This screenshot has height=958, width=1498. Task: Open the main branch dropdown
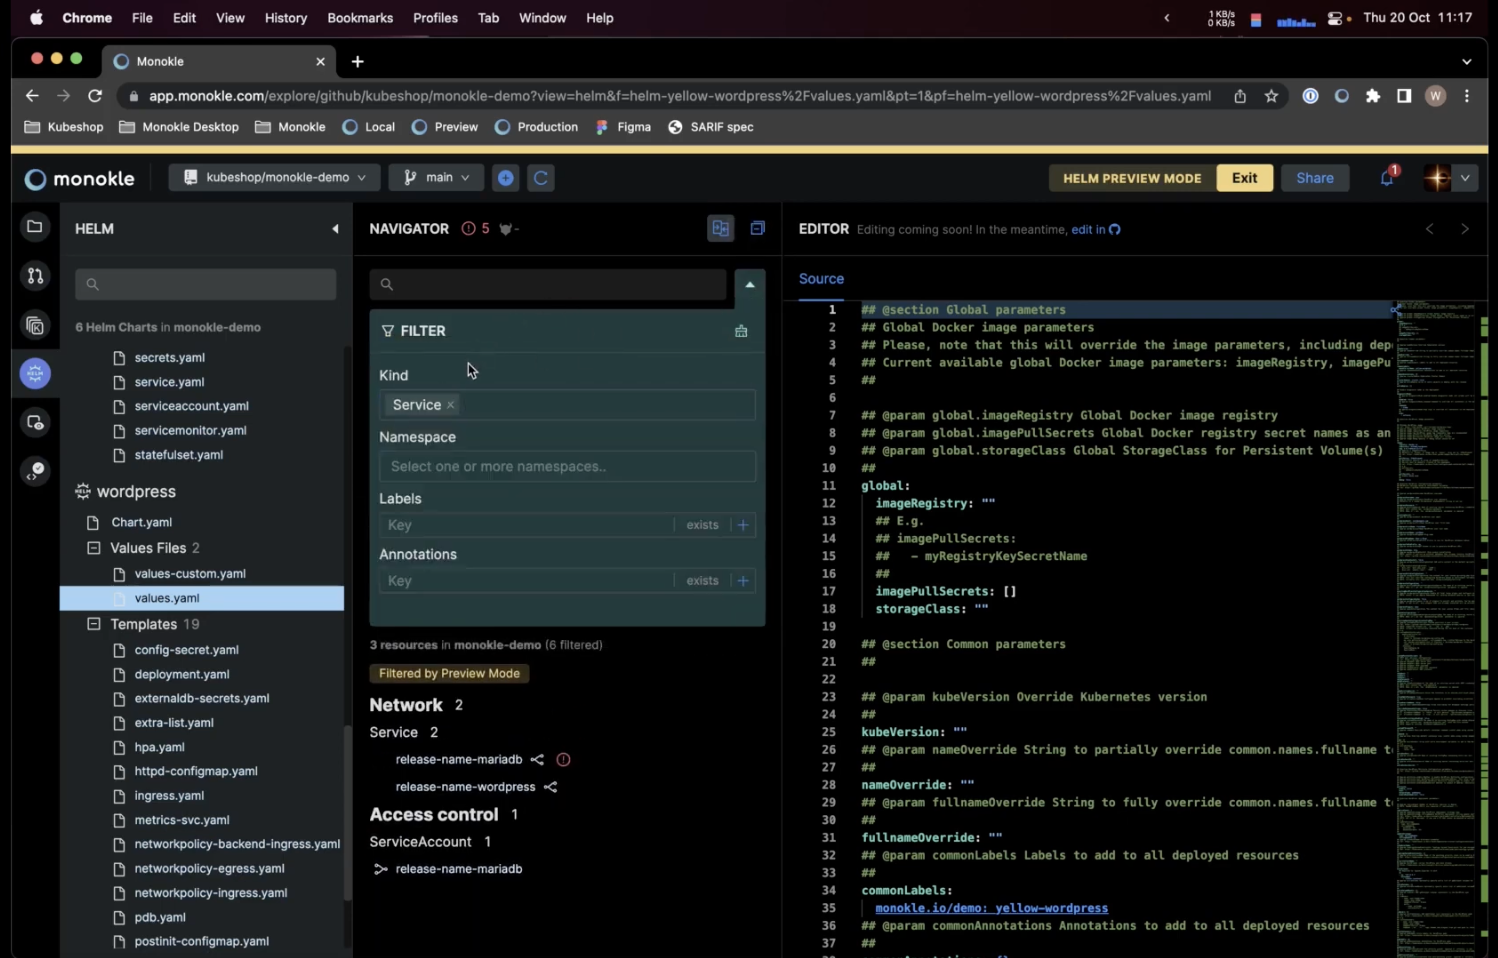tap(436, 178)
